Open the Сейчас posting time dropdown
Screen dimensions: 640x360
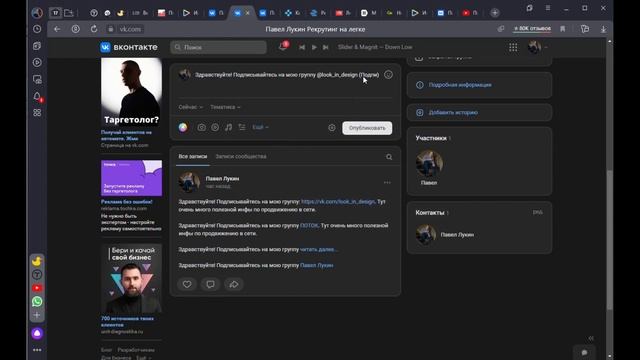coord(190,107)
